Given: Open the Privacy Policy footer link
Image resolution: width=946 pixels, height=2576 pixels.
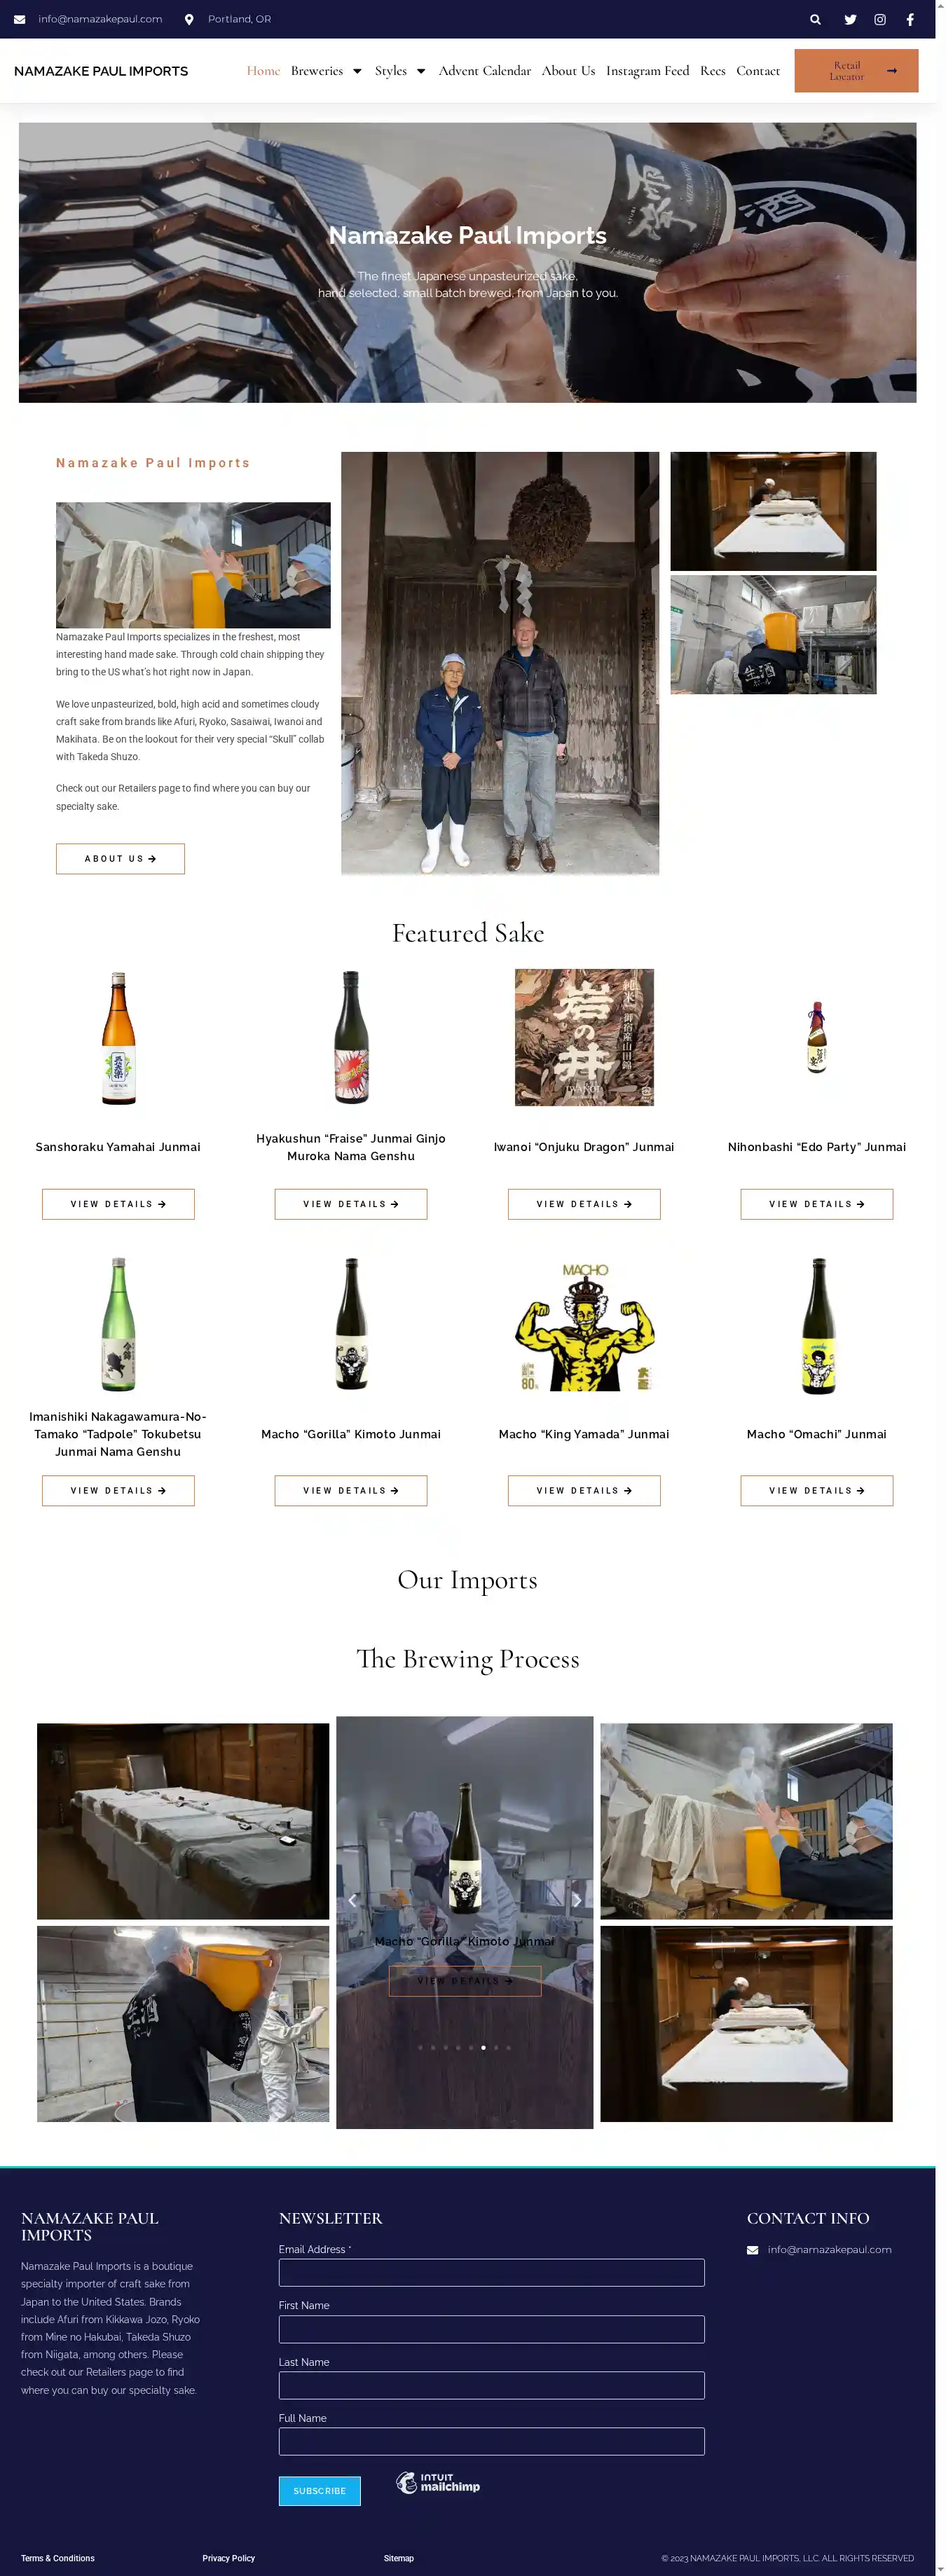Looking at the screenshot, I should (x=228, y=2558).
